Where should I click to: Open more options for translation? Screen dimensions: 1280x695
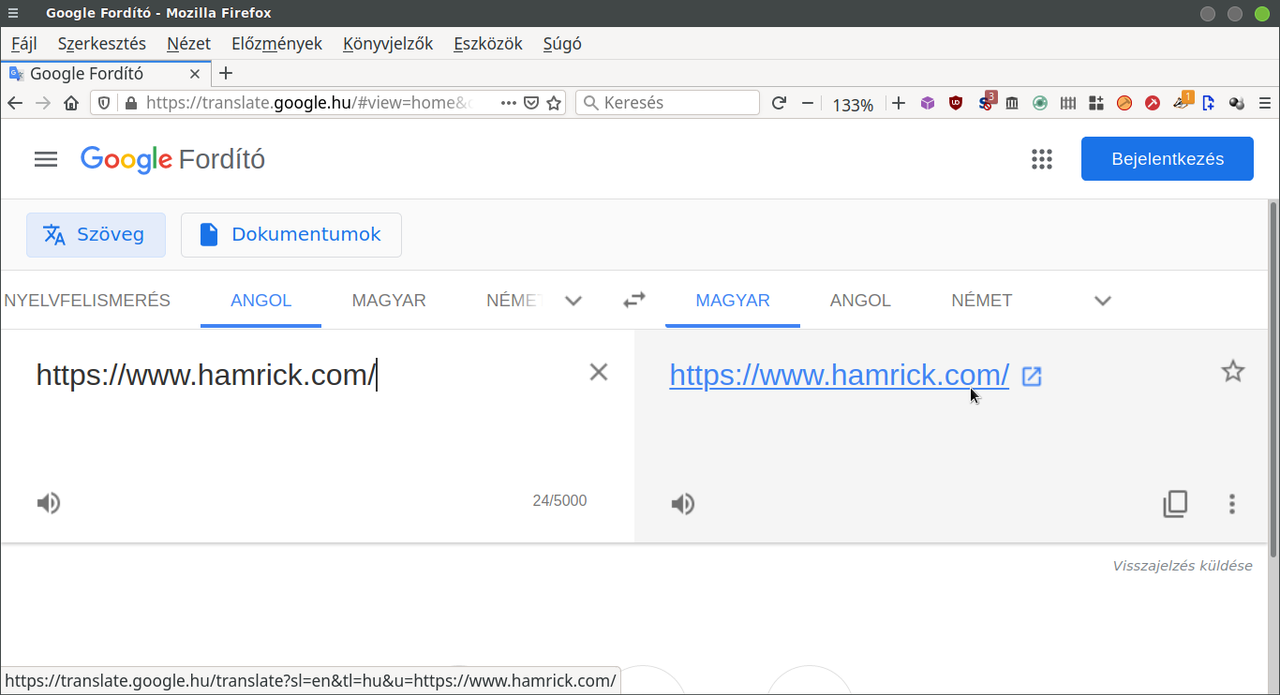click(x=1232, y=503)
